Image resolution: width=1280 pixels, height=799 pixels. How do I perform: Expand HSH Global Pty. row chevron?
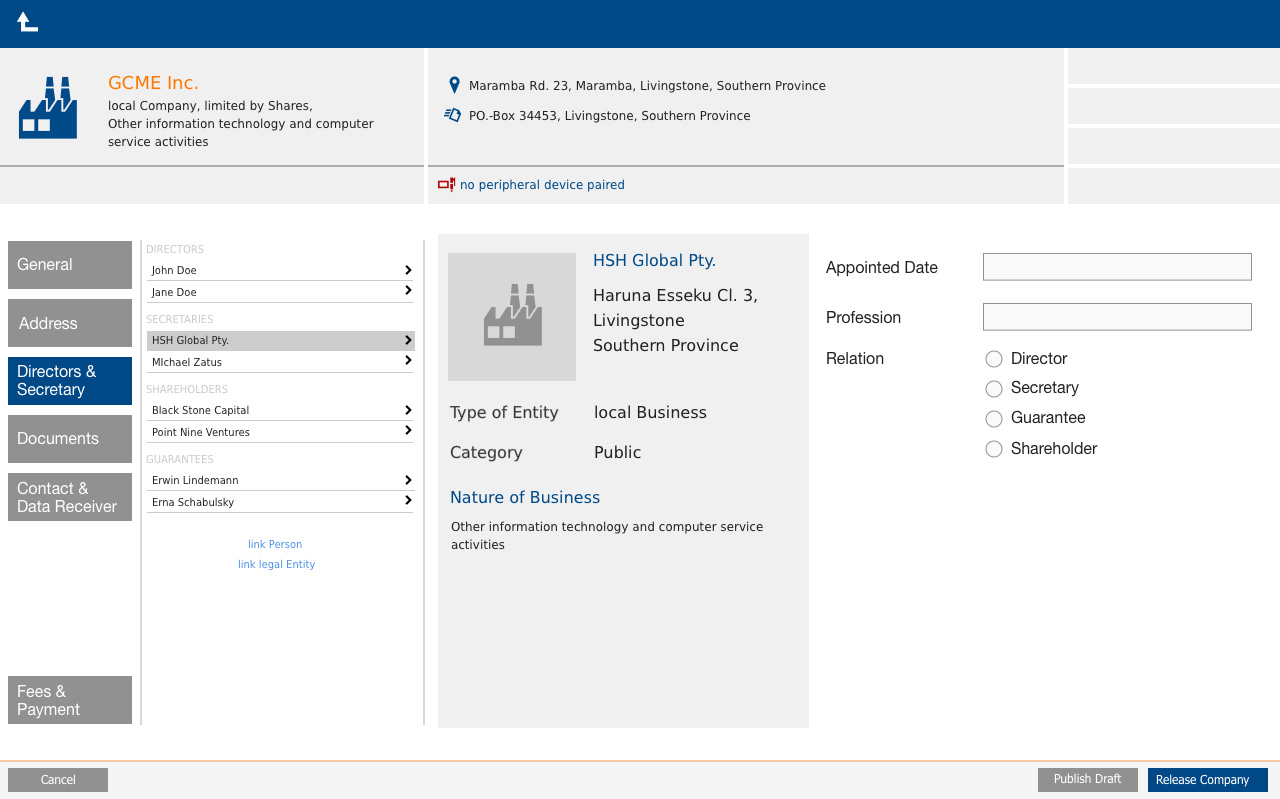(x=408, y=340)
